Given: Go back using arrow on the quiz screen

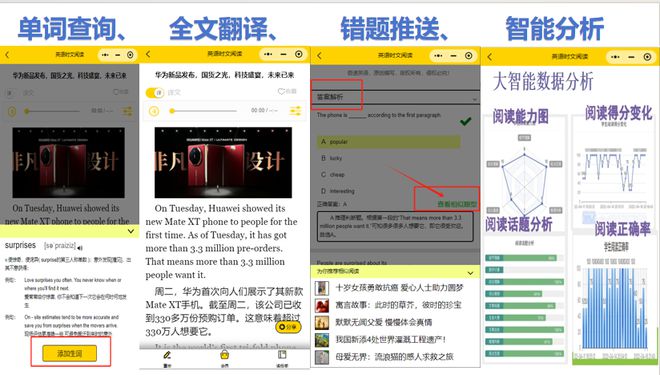Looking at the screenshot, I should pyautogui.click(x=319, y=56).
